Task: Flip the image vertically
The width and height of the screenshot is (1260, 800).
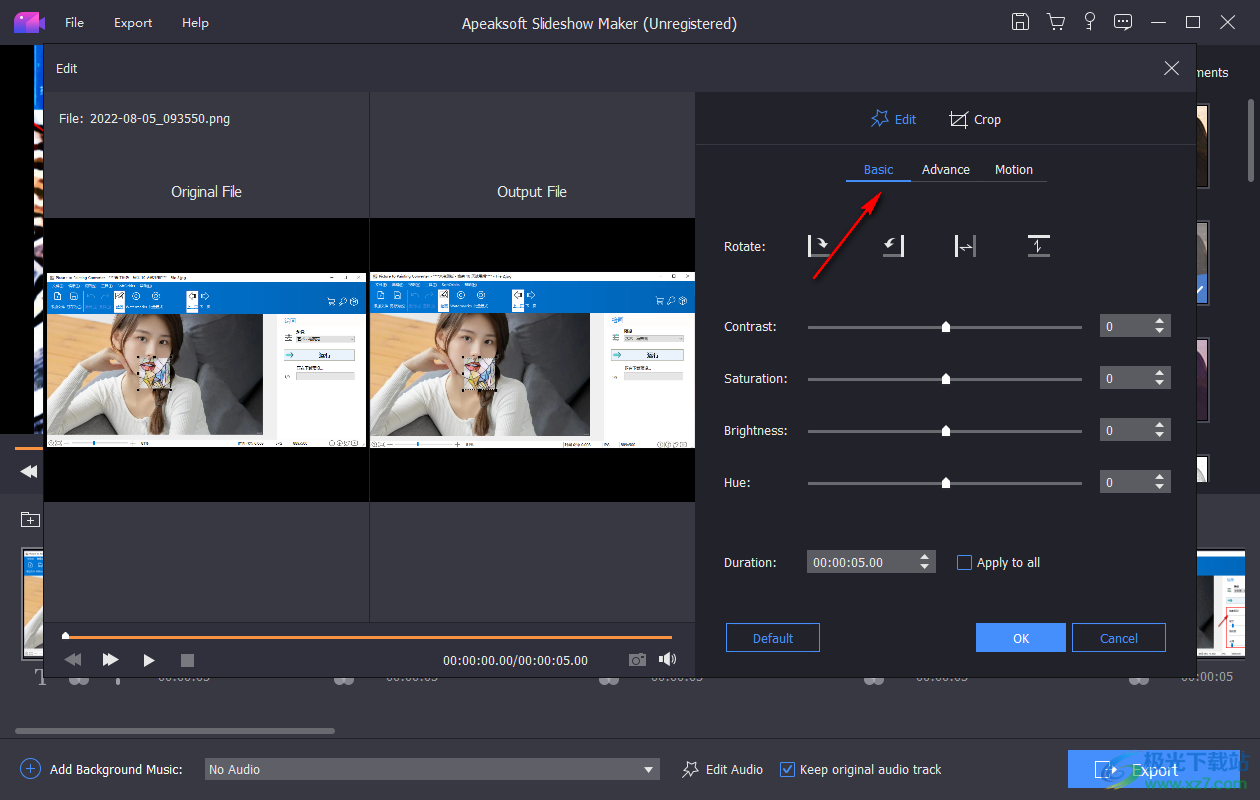Action: [x=1039, y=246]
